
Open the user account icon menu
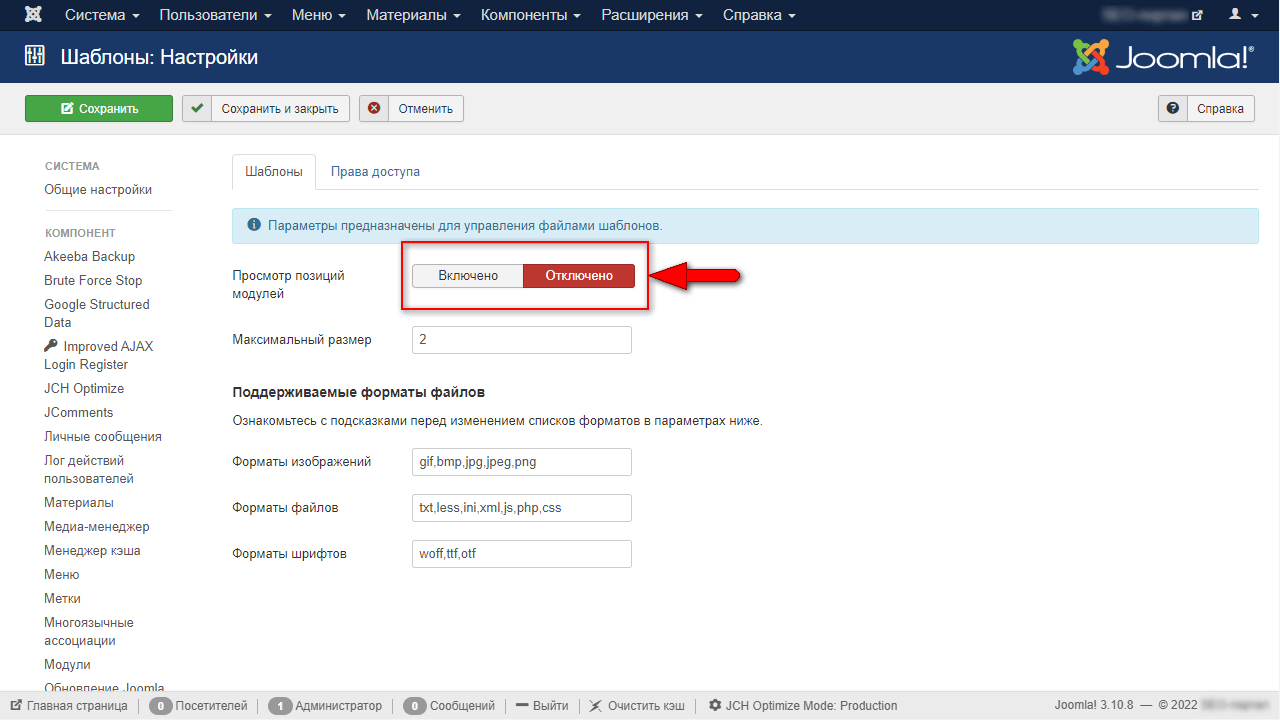click(1241, 15)
